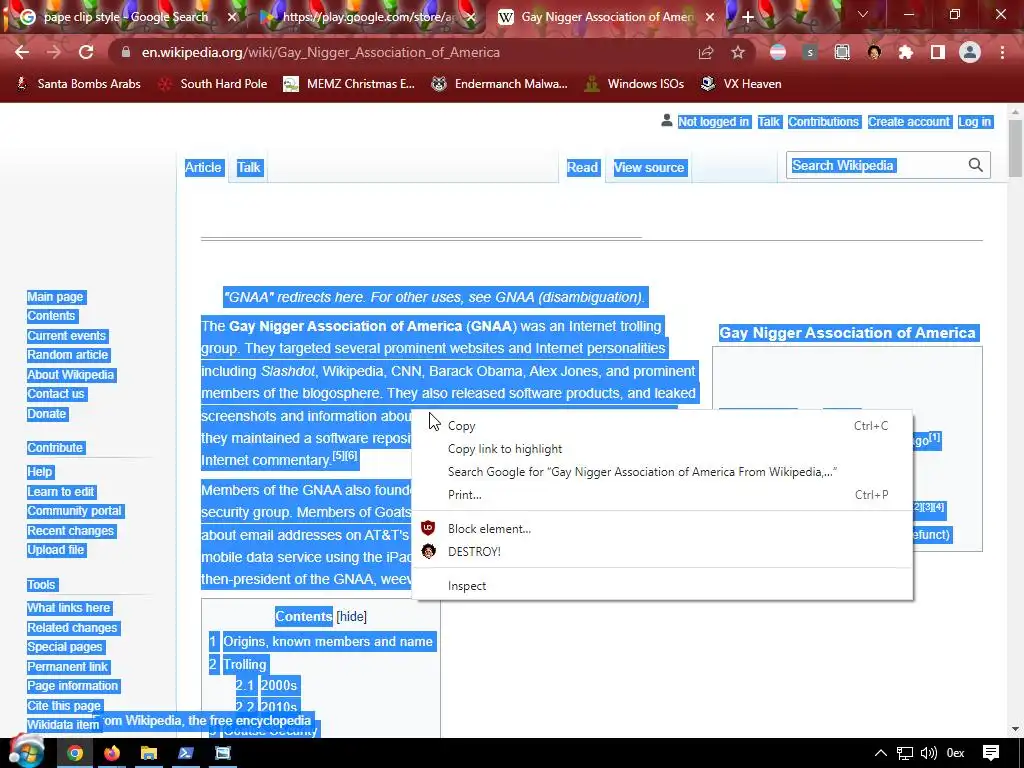The width and height of the screenshot is (1024, 768).
Task: Open the Chrome profile avatar icon
Action: click(970, 52)
